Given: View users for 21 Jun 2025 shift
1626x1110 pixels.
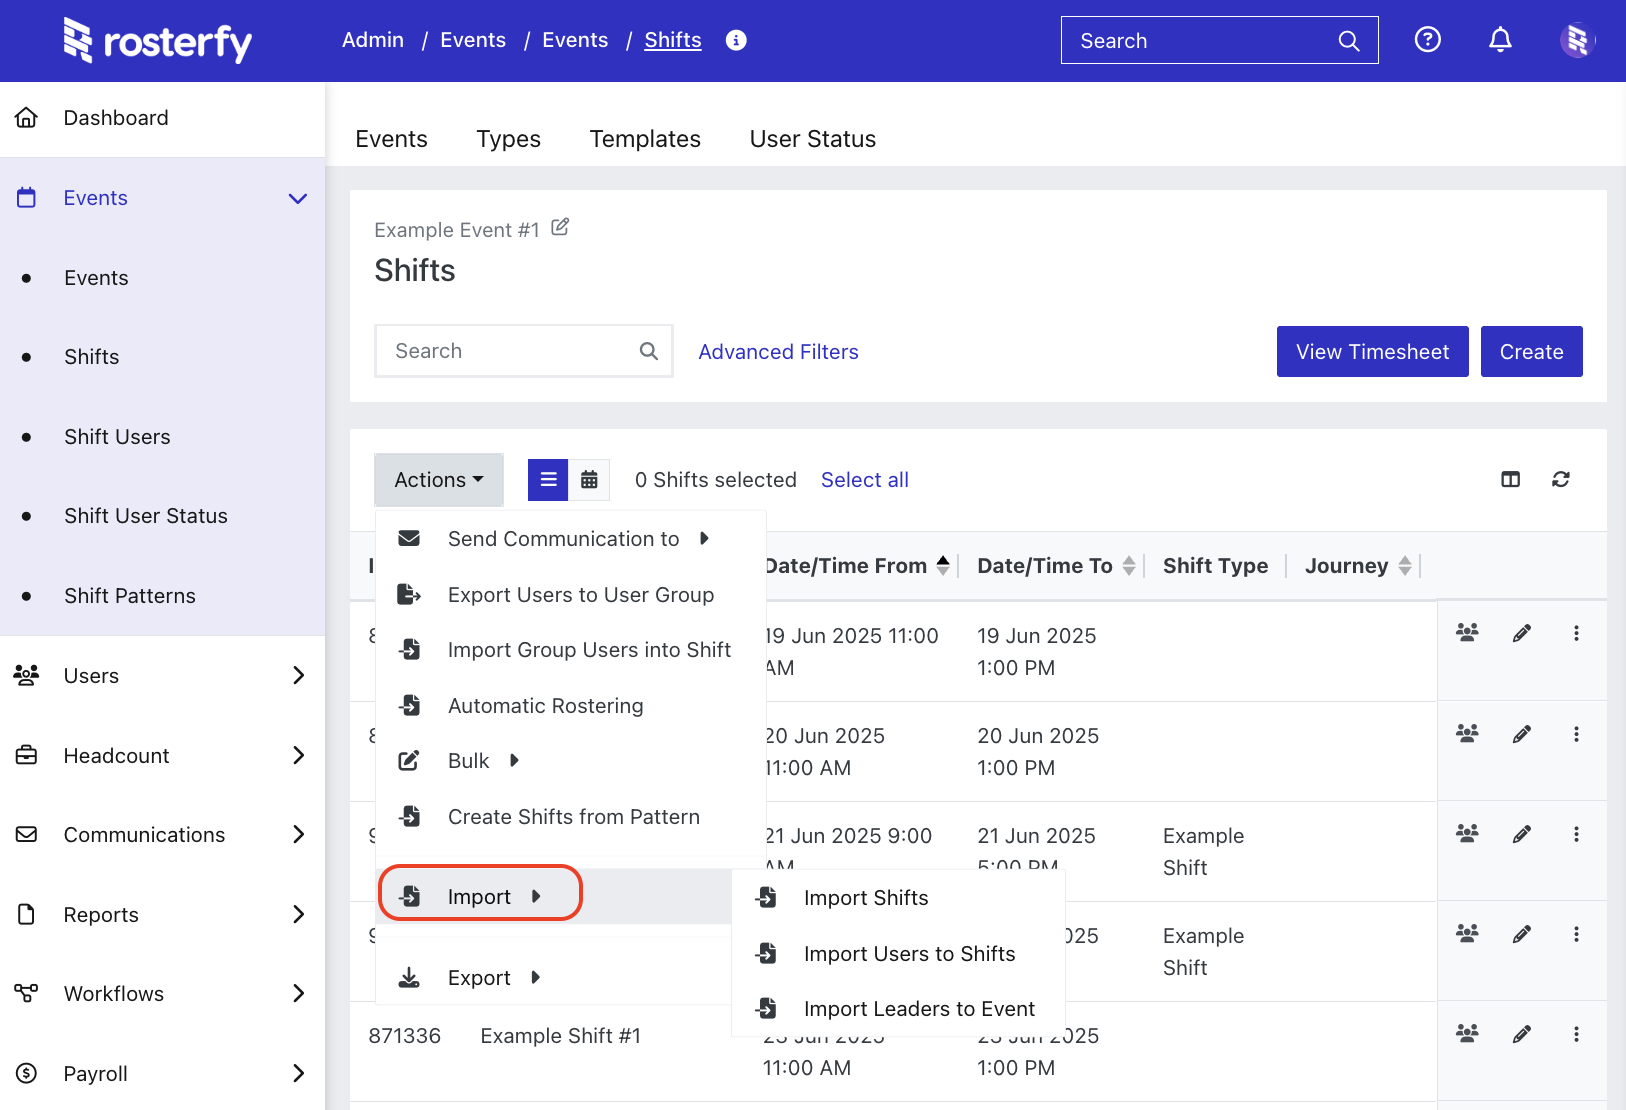Looking at the screenshot, I should [1467, 834].
